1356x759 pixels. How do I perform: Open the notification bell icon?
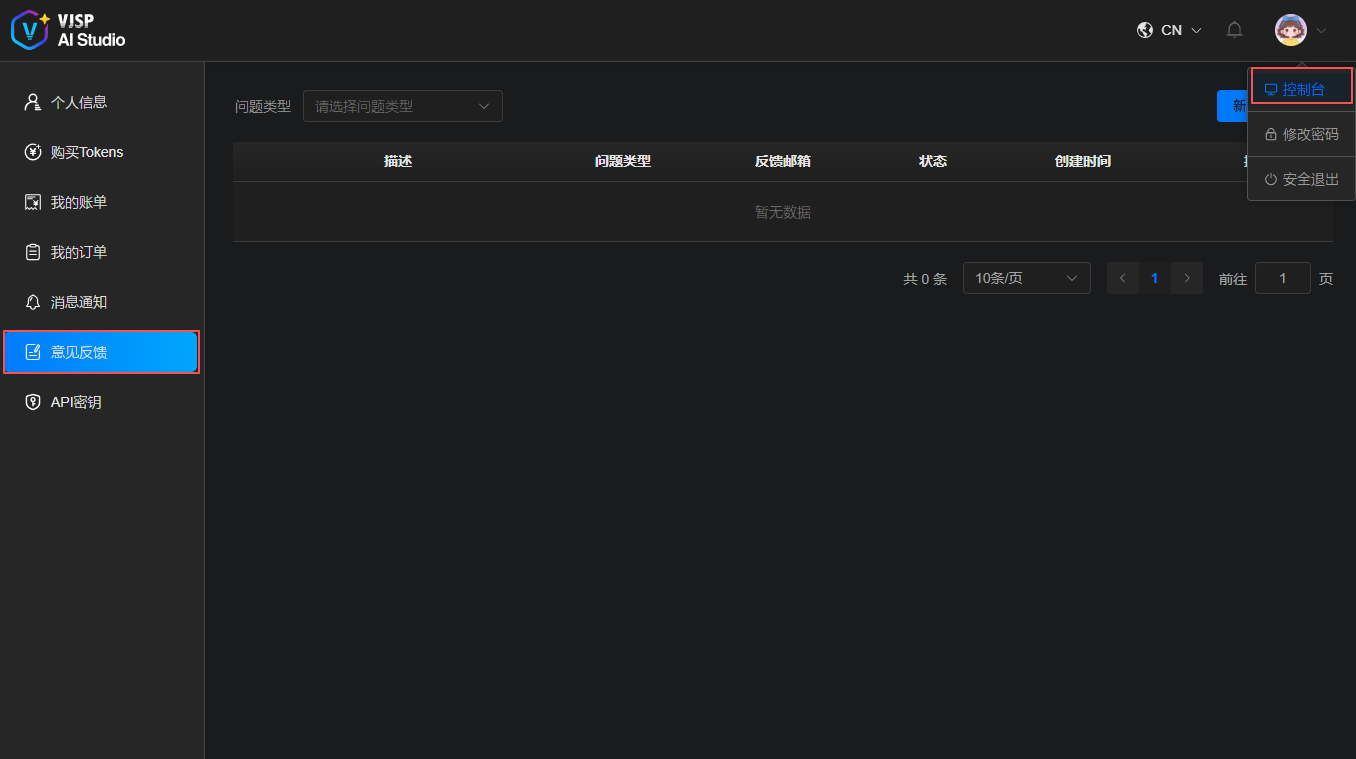click(1234, 30)
